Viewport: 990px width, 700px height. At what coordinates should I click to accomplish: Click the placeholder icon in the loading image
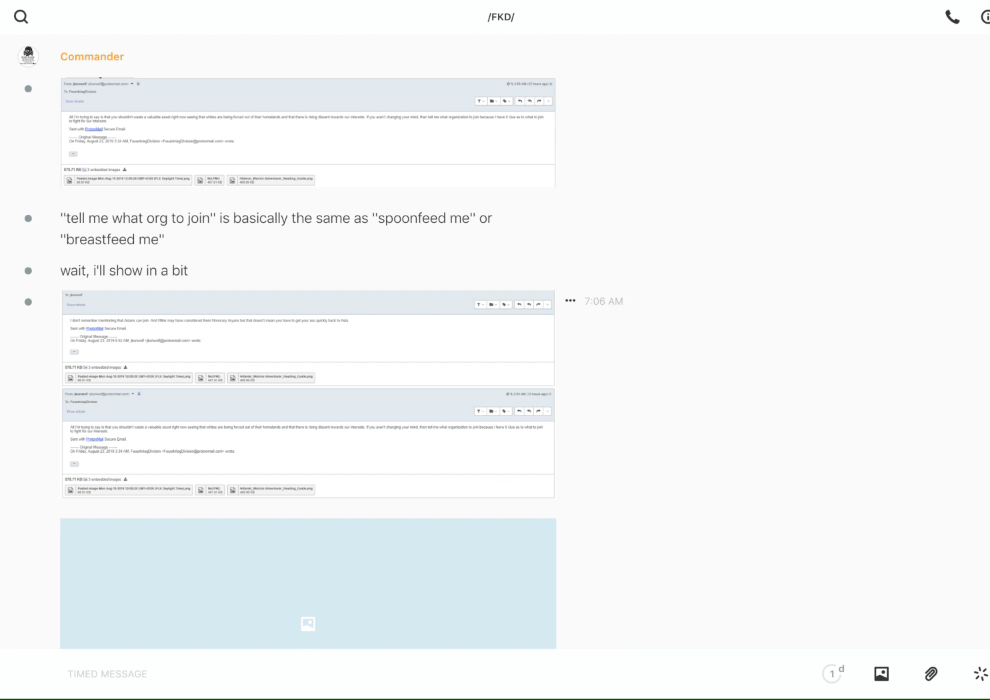pyautogui.click(x=308, y=624)
